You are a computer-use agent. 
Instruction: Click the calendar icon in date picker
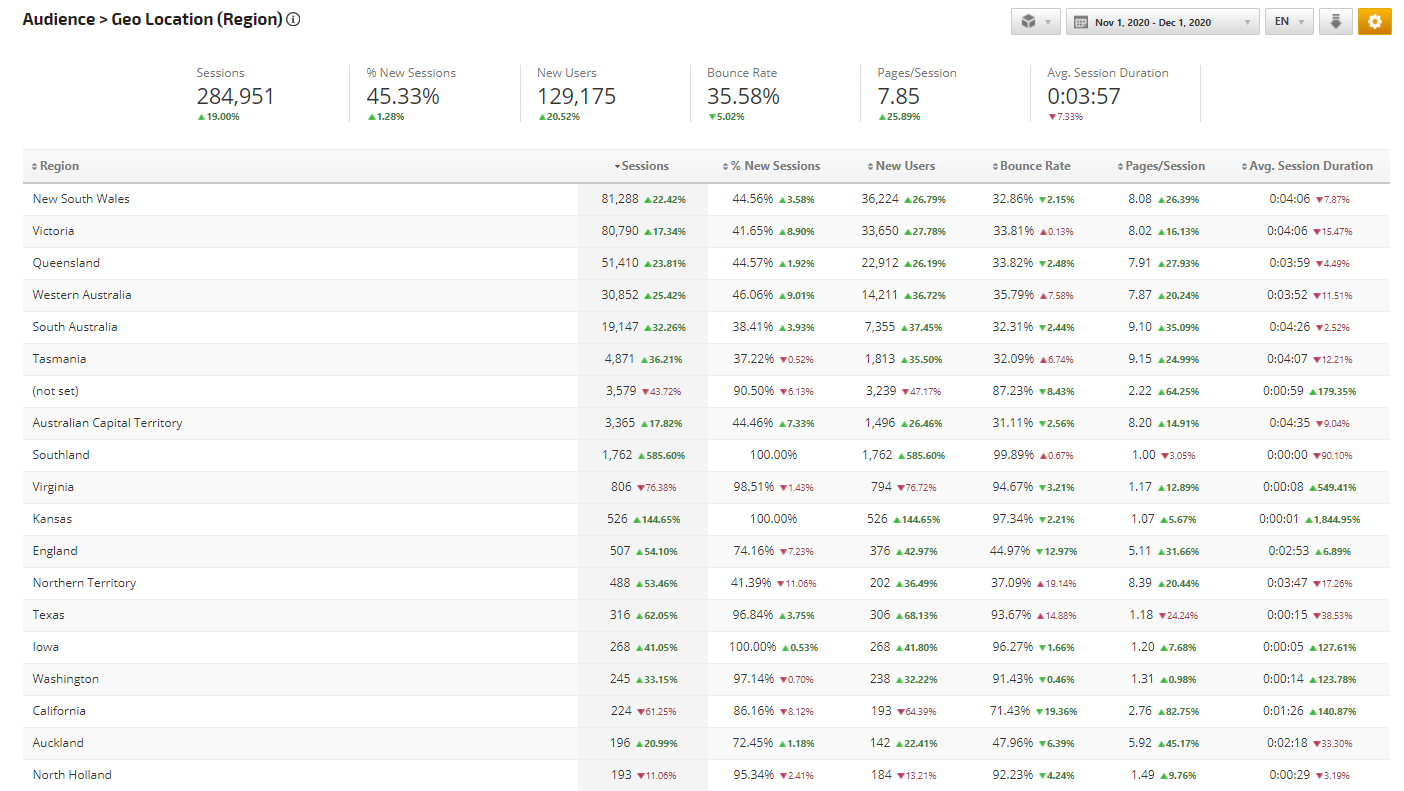pyautogui.click(x=1081, y=22)
